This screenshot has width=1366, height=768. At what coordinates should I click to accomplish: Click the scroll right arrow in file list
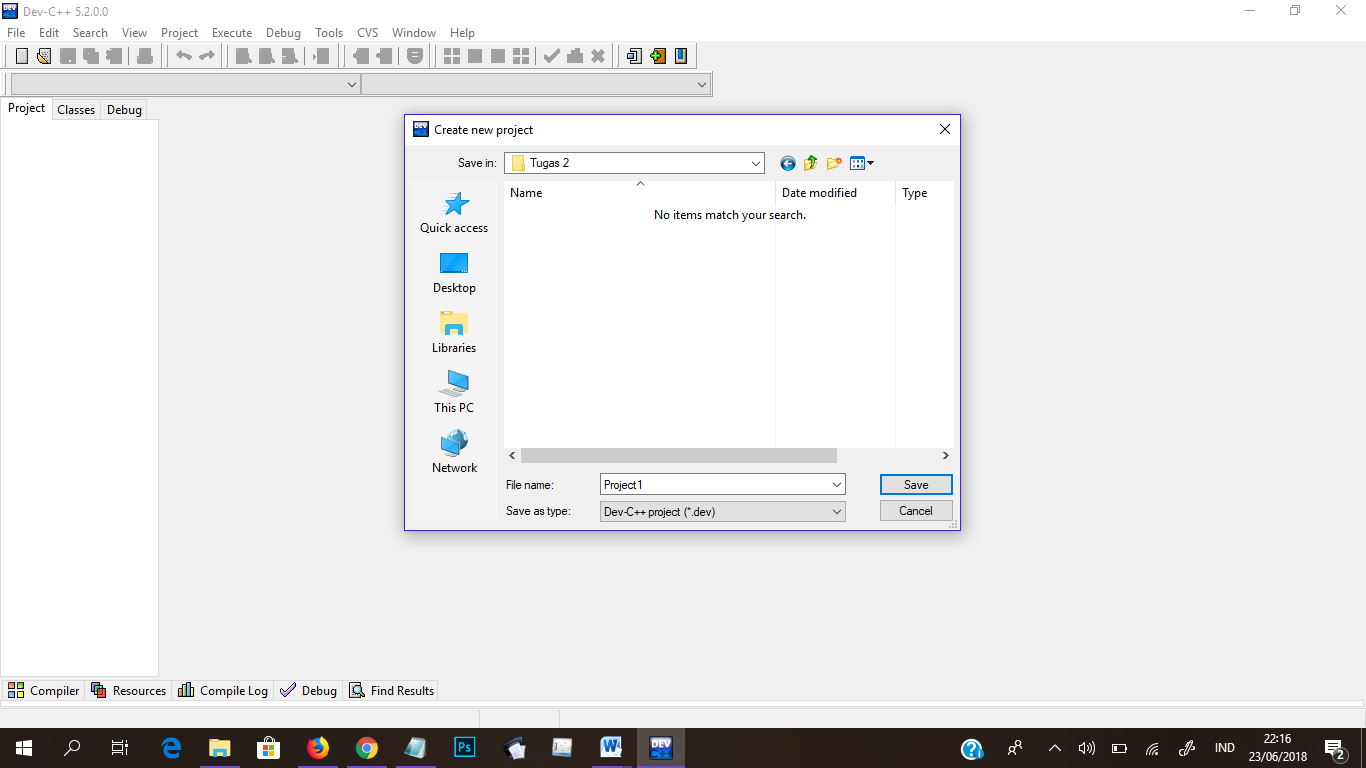pyautogui.click(x=946, y=456)
